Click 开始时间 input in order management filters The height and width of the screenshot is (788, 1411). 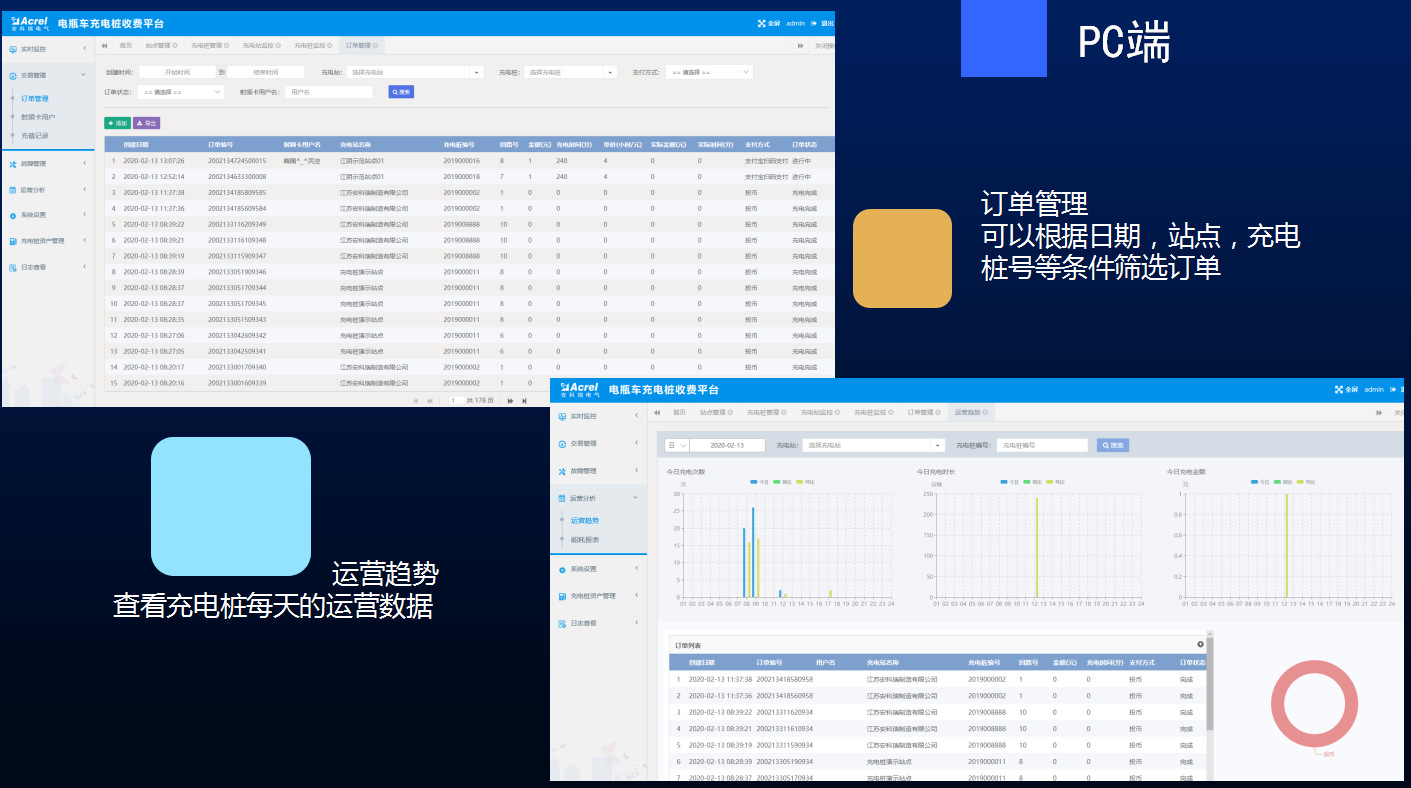177,72
